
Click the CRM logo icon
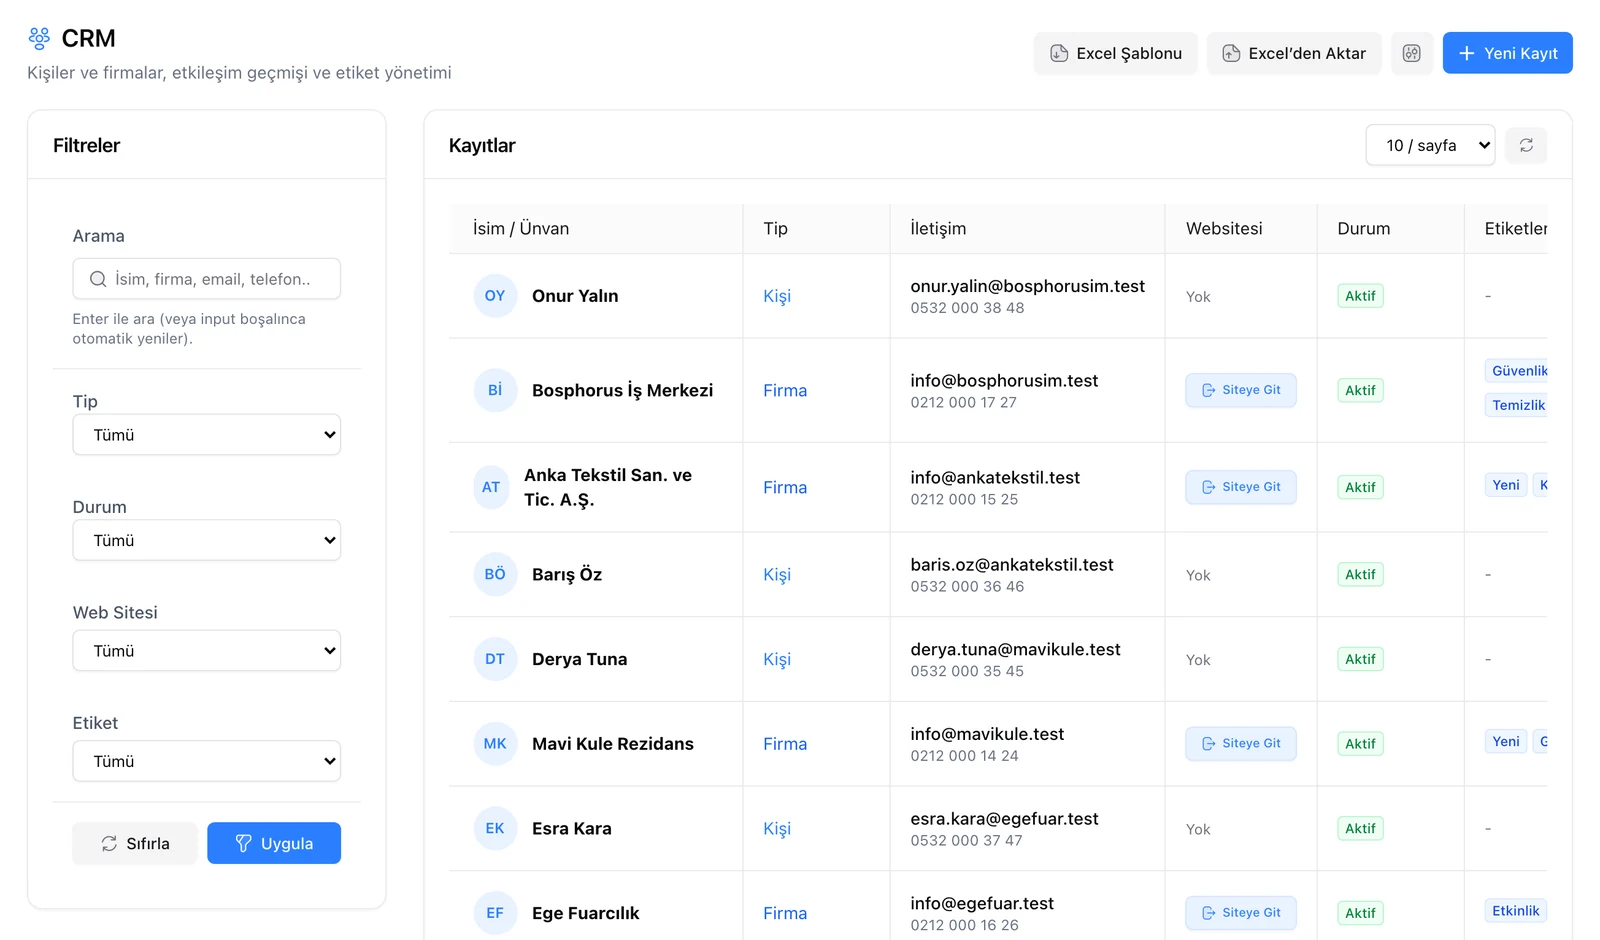point(39,38)
